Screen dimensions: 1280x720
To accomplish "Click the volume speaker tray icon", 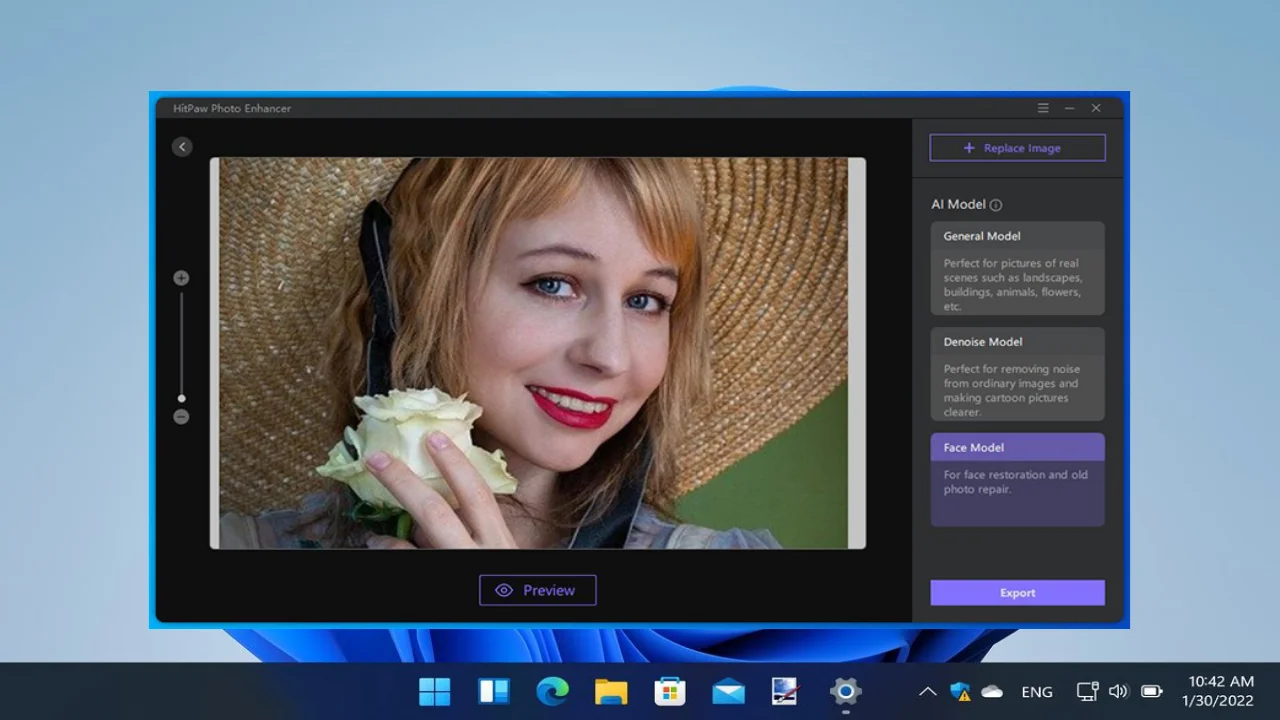I will [1118, 691].
